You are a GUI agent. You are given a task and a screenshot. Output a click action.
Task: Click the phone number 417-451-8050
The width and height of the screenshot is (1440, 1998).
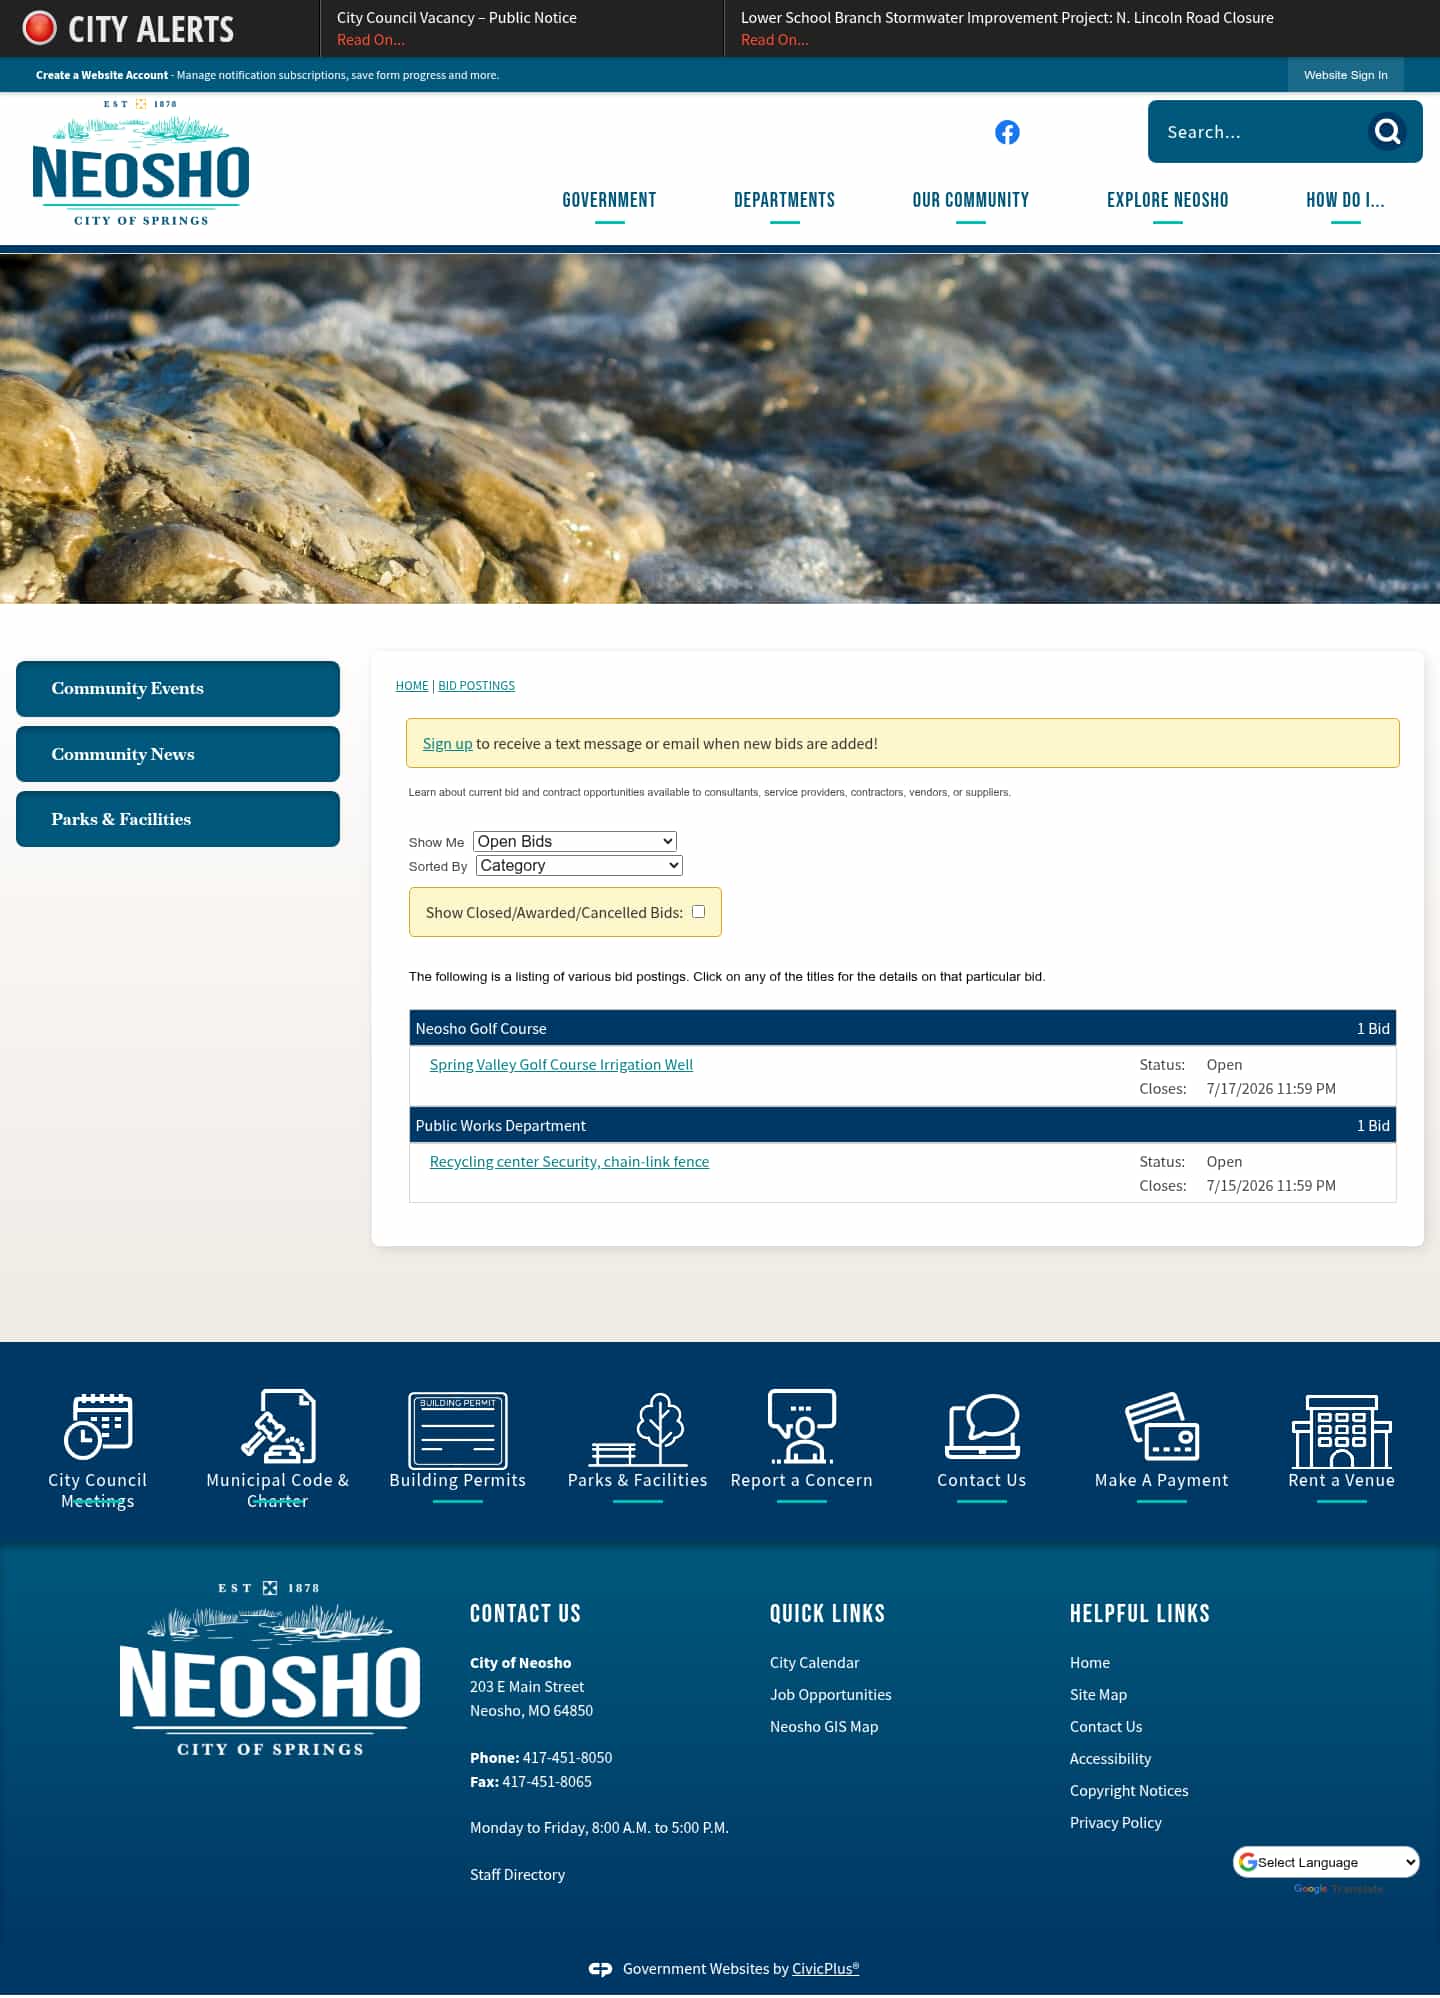pyautogui.click(x=567, y=1758)
